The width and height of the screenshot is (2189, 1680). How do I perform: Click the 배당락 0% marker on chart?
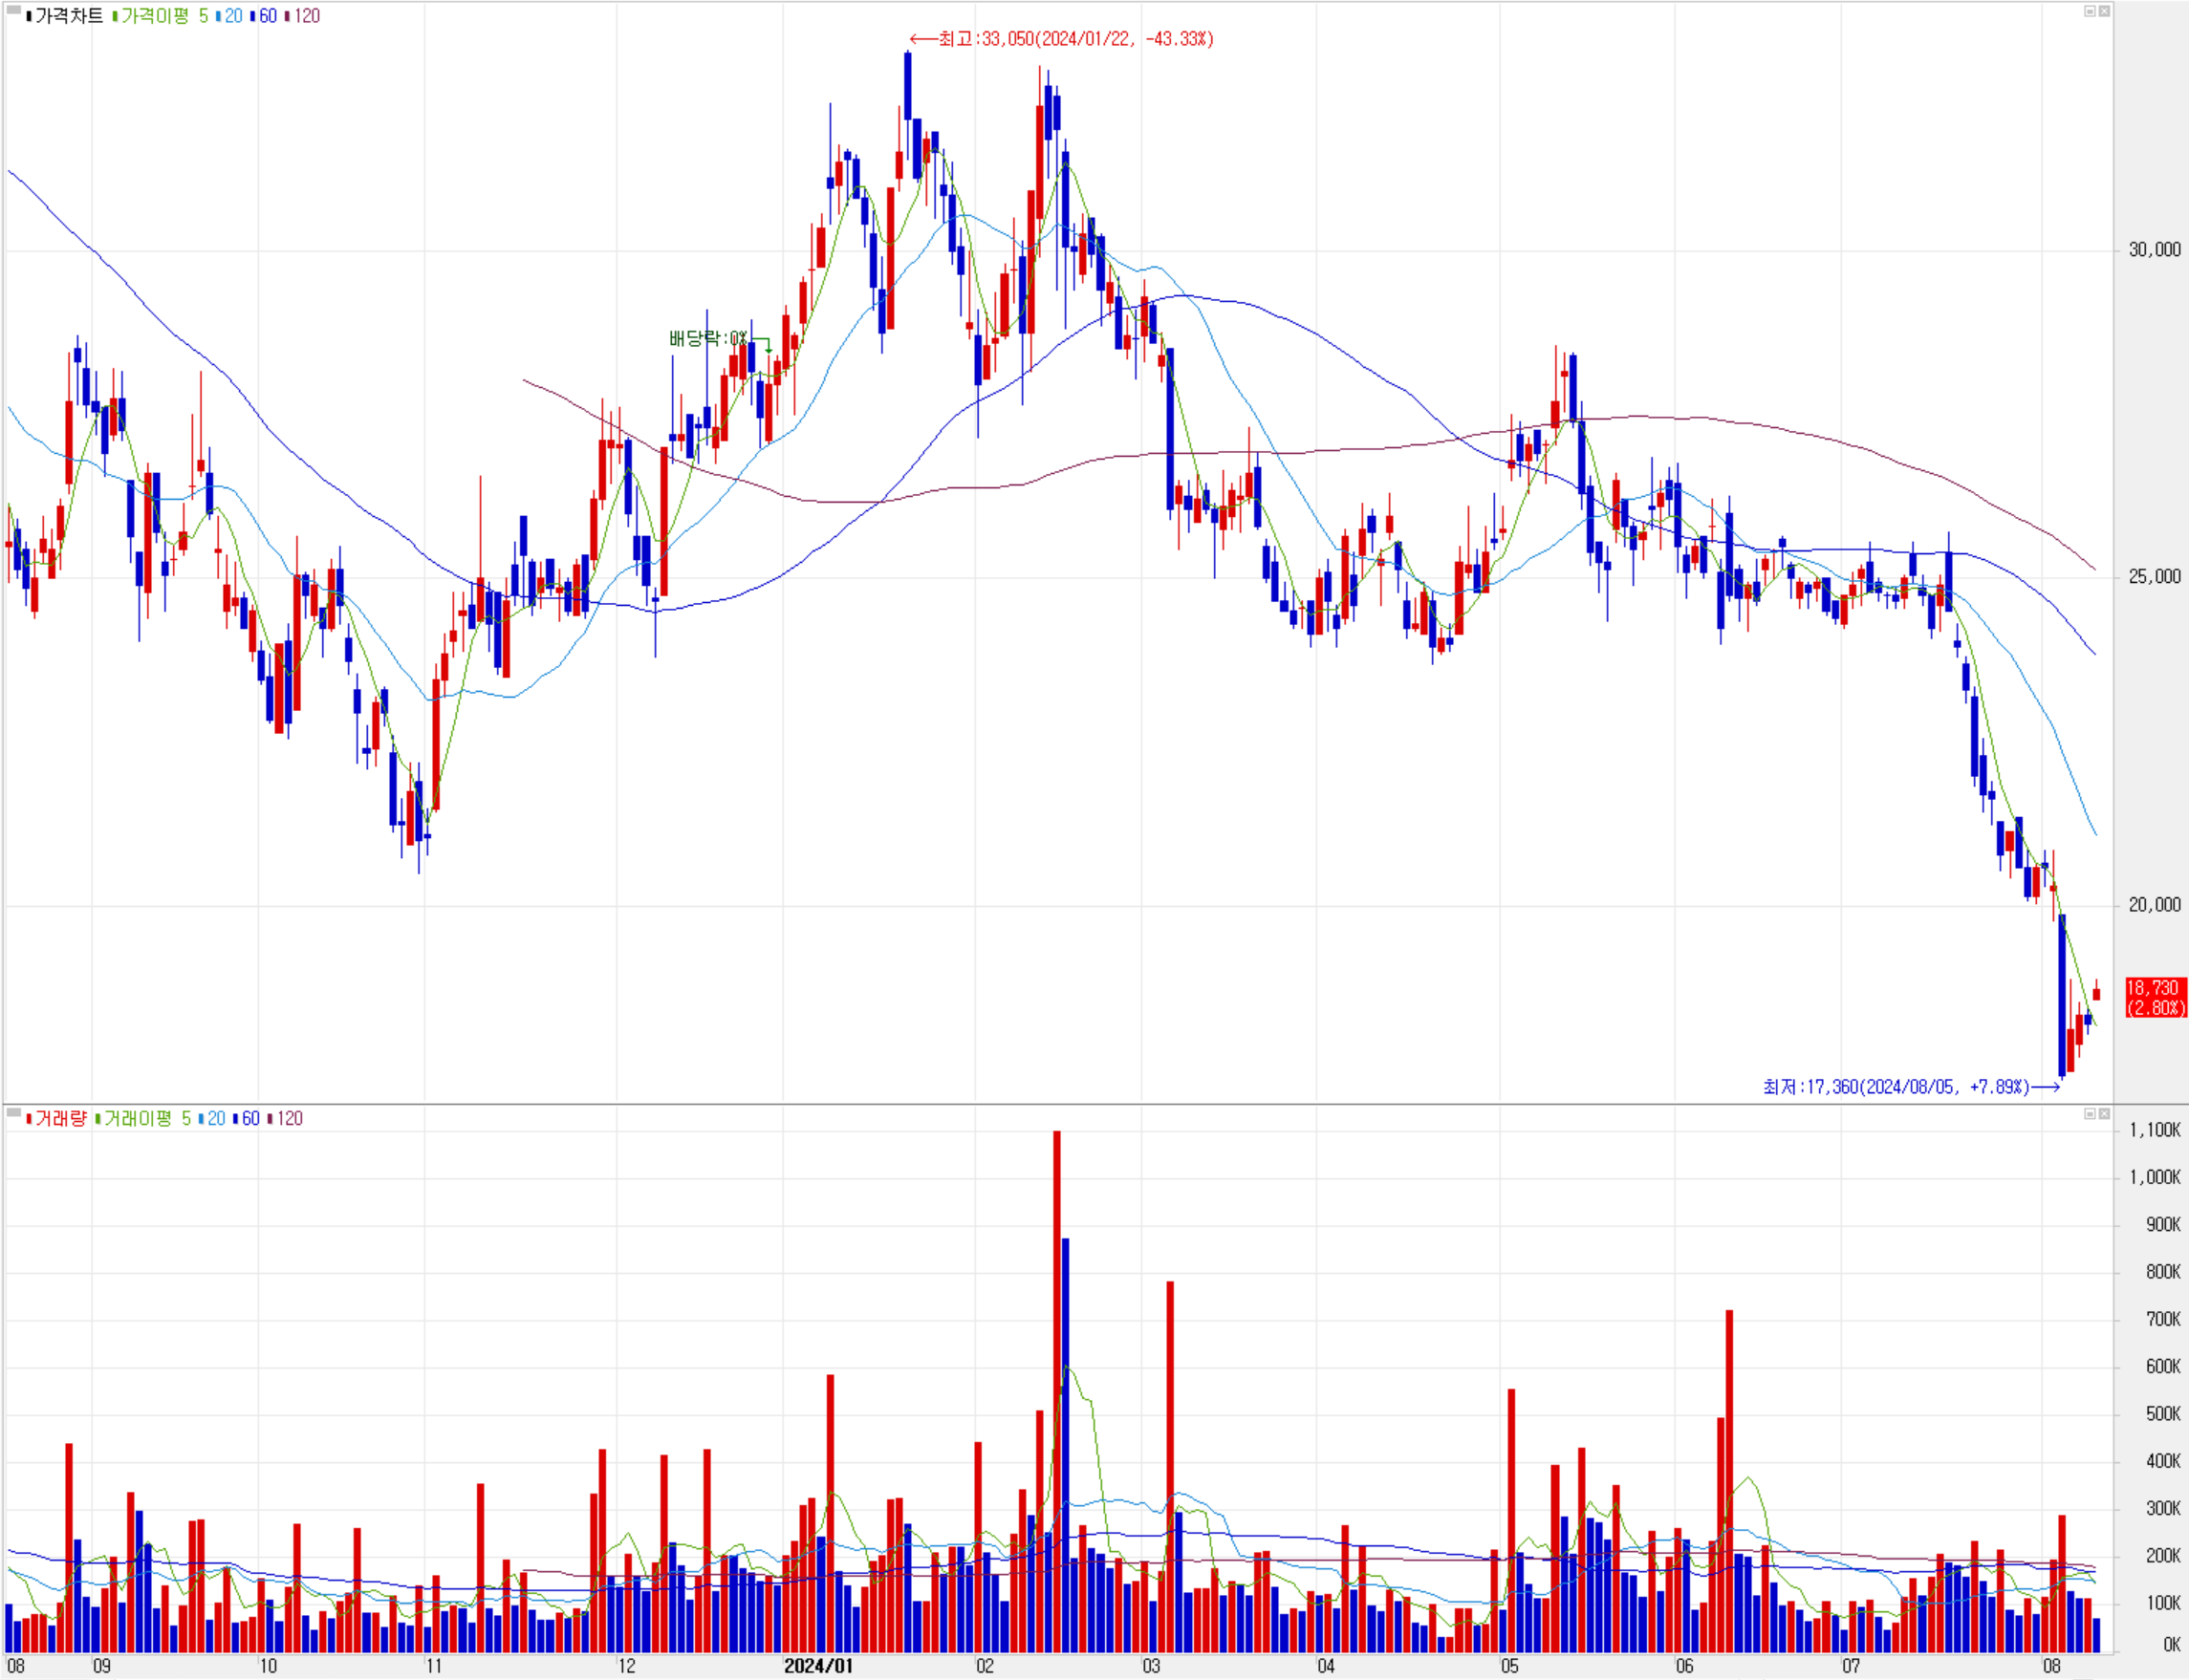point(708,338)
